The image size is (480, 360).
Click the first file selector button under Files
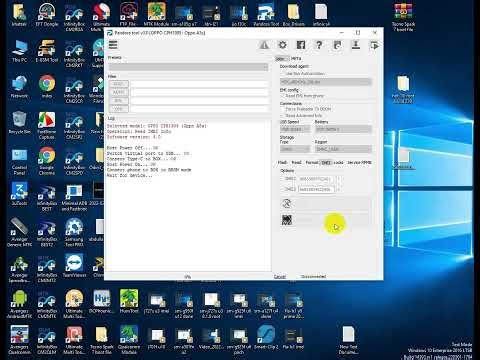[x=119, y=84]
